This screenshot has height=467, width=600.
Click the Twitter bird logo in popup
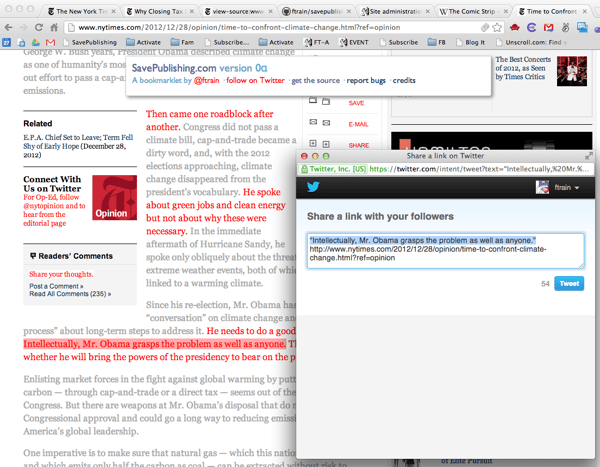click(x=313, y=187)
